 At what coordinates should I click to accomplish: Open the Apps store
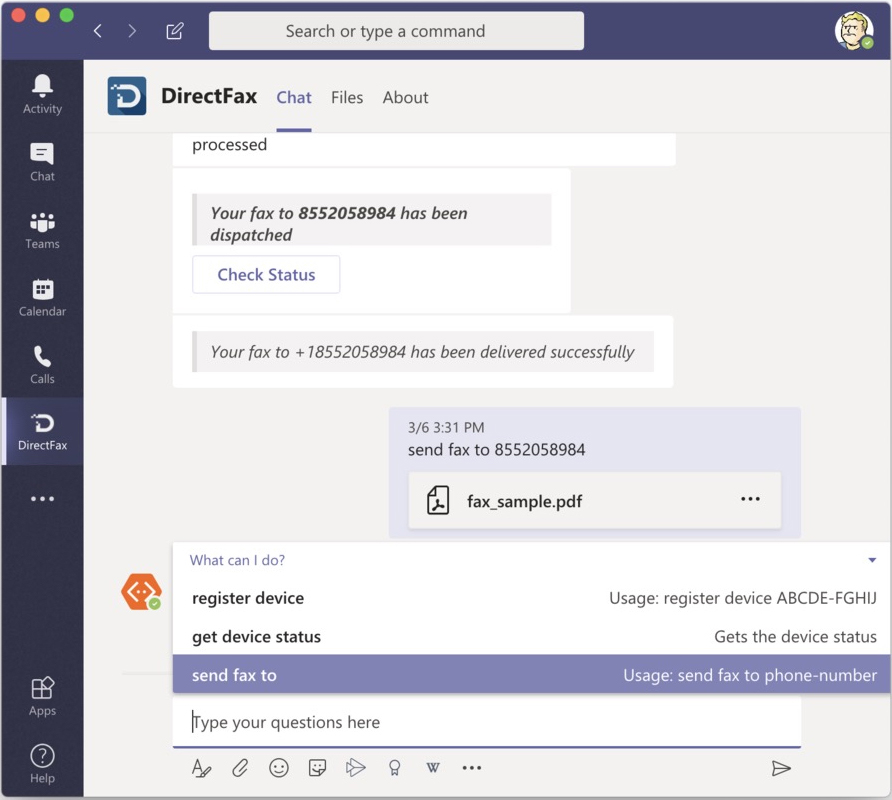[x=42, y=696]
